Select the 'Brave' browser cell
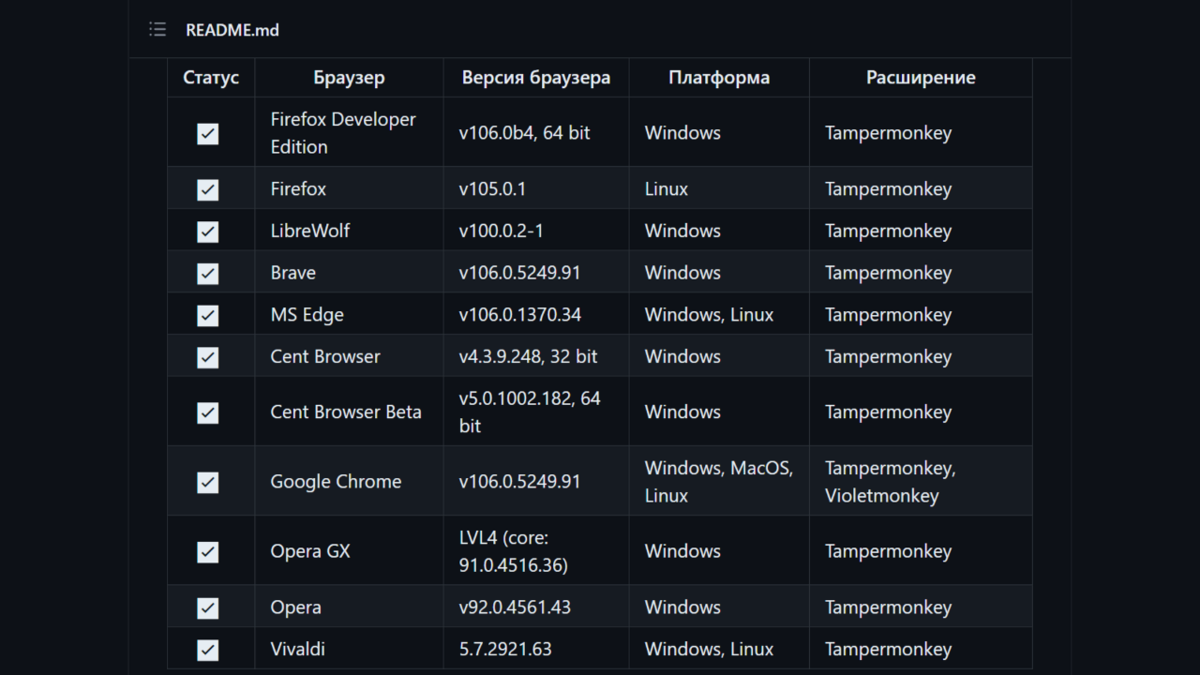The width and height of the screenshot is (1200, 675). pyautogui.click(x=349, y=273)
